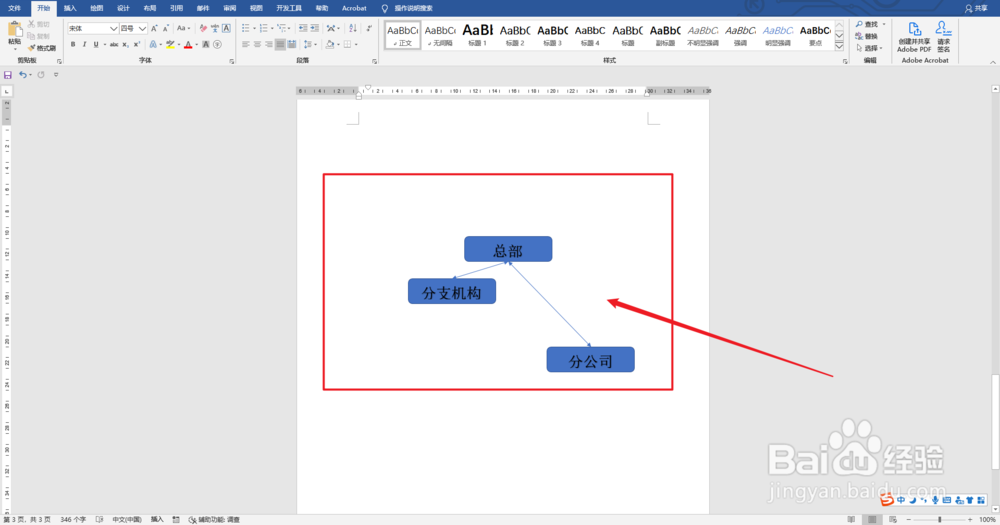Click the Increase Font Size icon
This screenshot has width=1000, height=525.
[154, 29]
